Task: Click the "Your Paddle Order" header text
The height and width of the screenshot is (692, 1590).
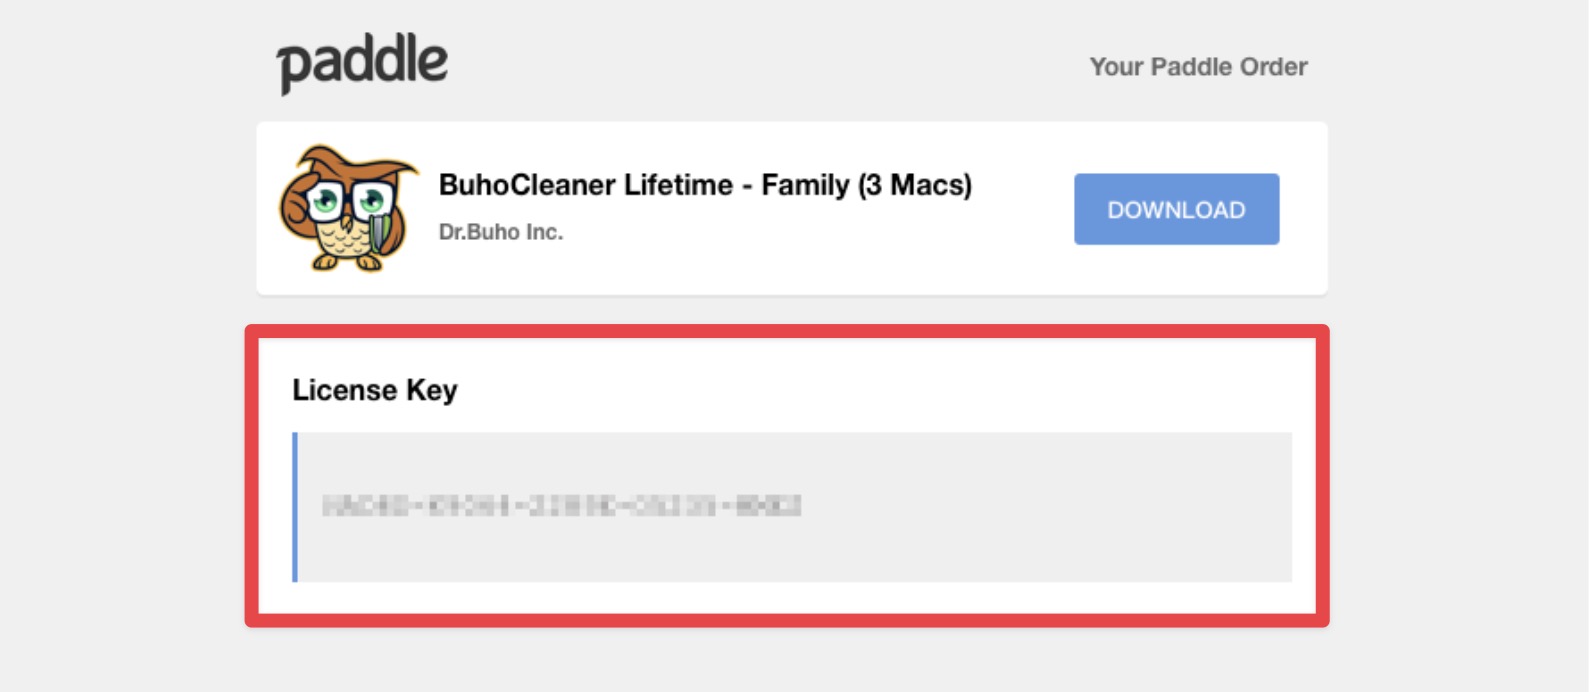Action: [x=1198, y=67]
